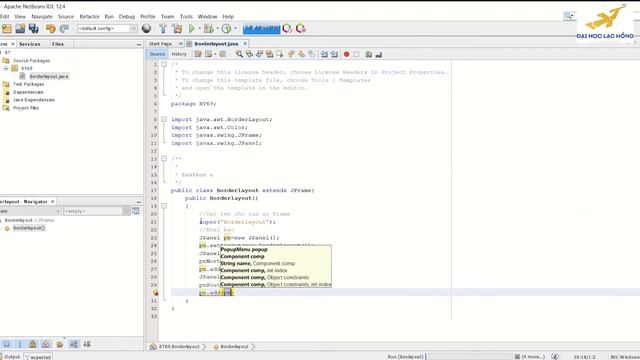
Task: Run the project with the green play icon
Action: 191,28
